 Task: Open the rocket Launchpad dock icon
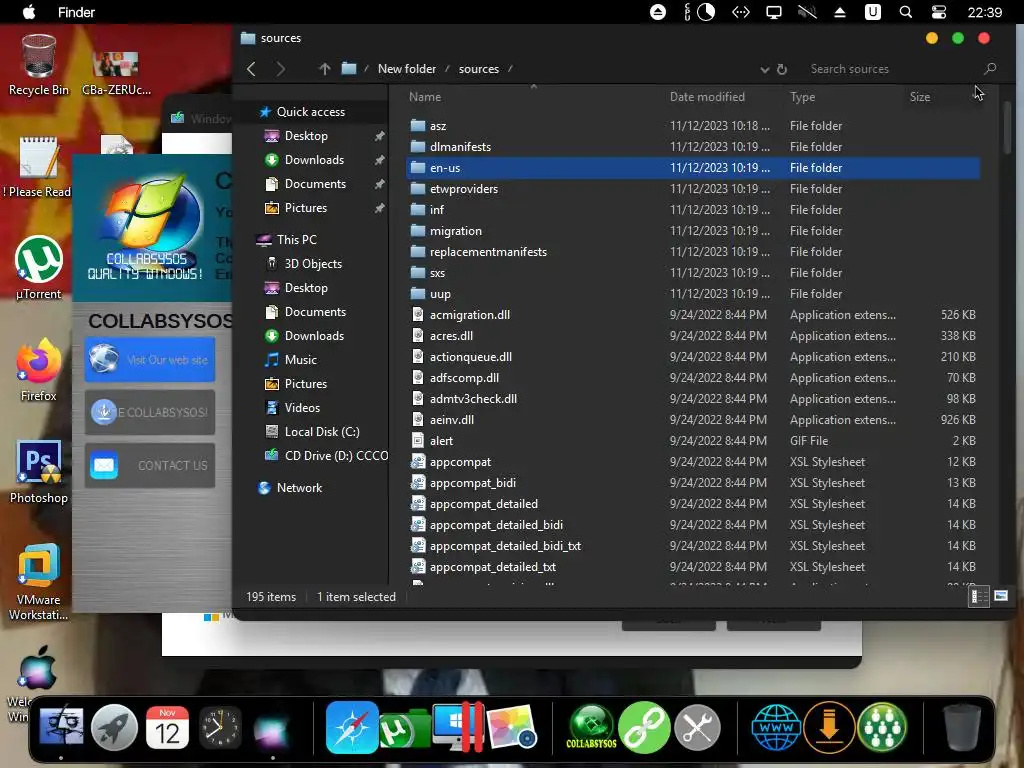(x=114, y=727)
